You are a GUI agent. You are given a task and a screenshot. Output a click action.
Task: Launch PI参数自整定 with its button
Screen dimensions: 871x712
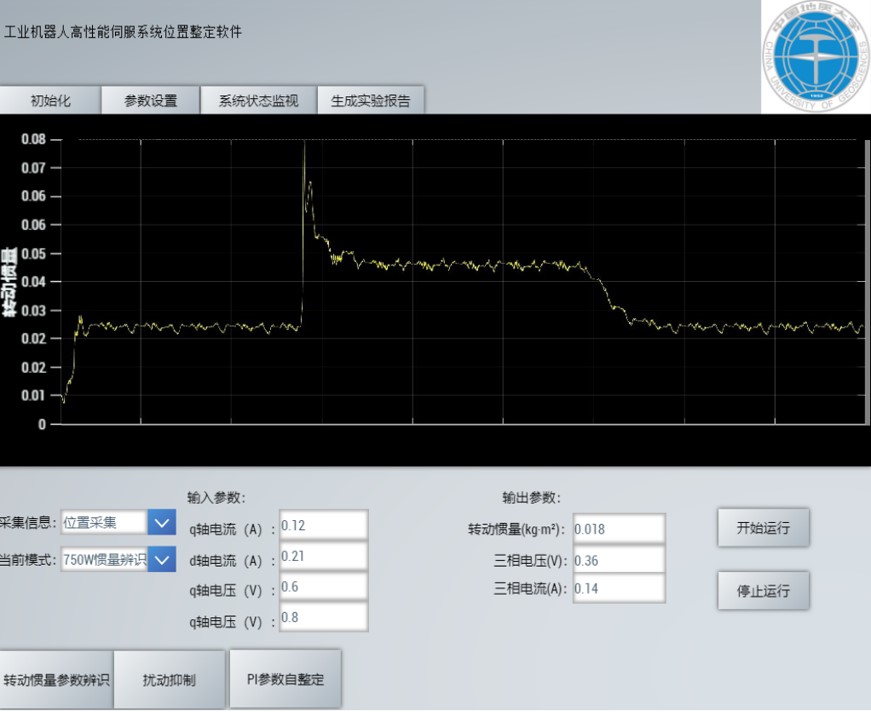pyautogui.click(x=285, y=679)
